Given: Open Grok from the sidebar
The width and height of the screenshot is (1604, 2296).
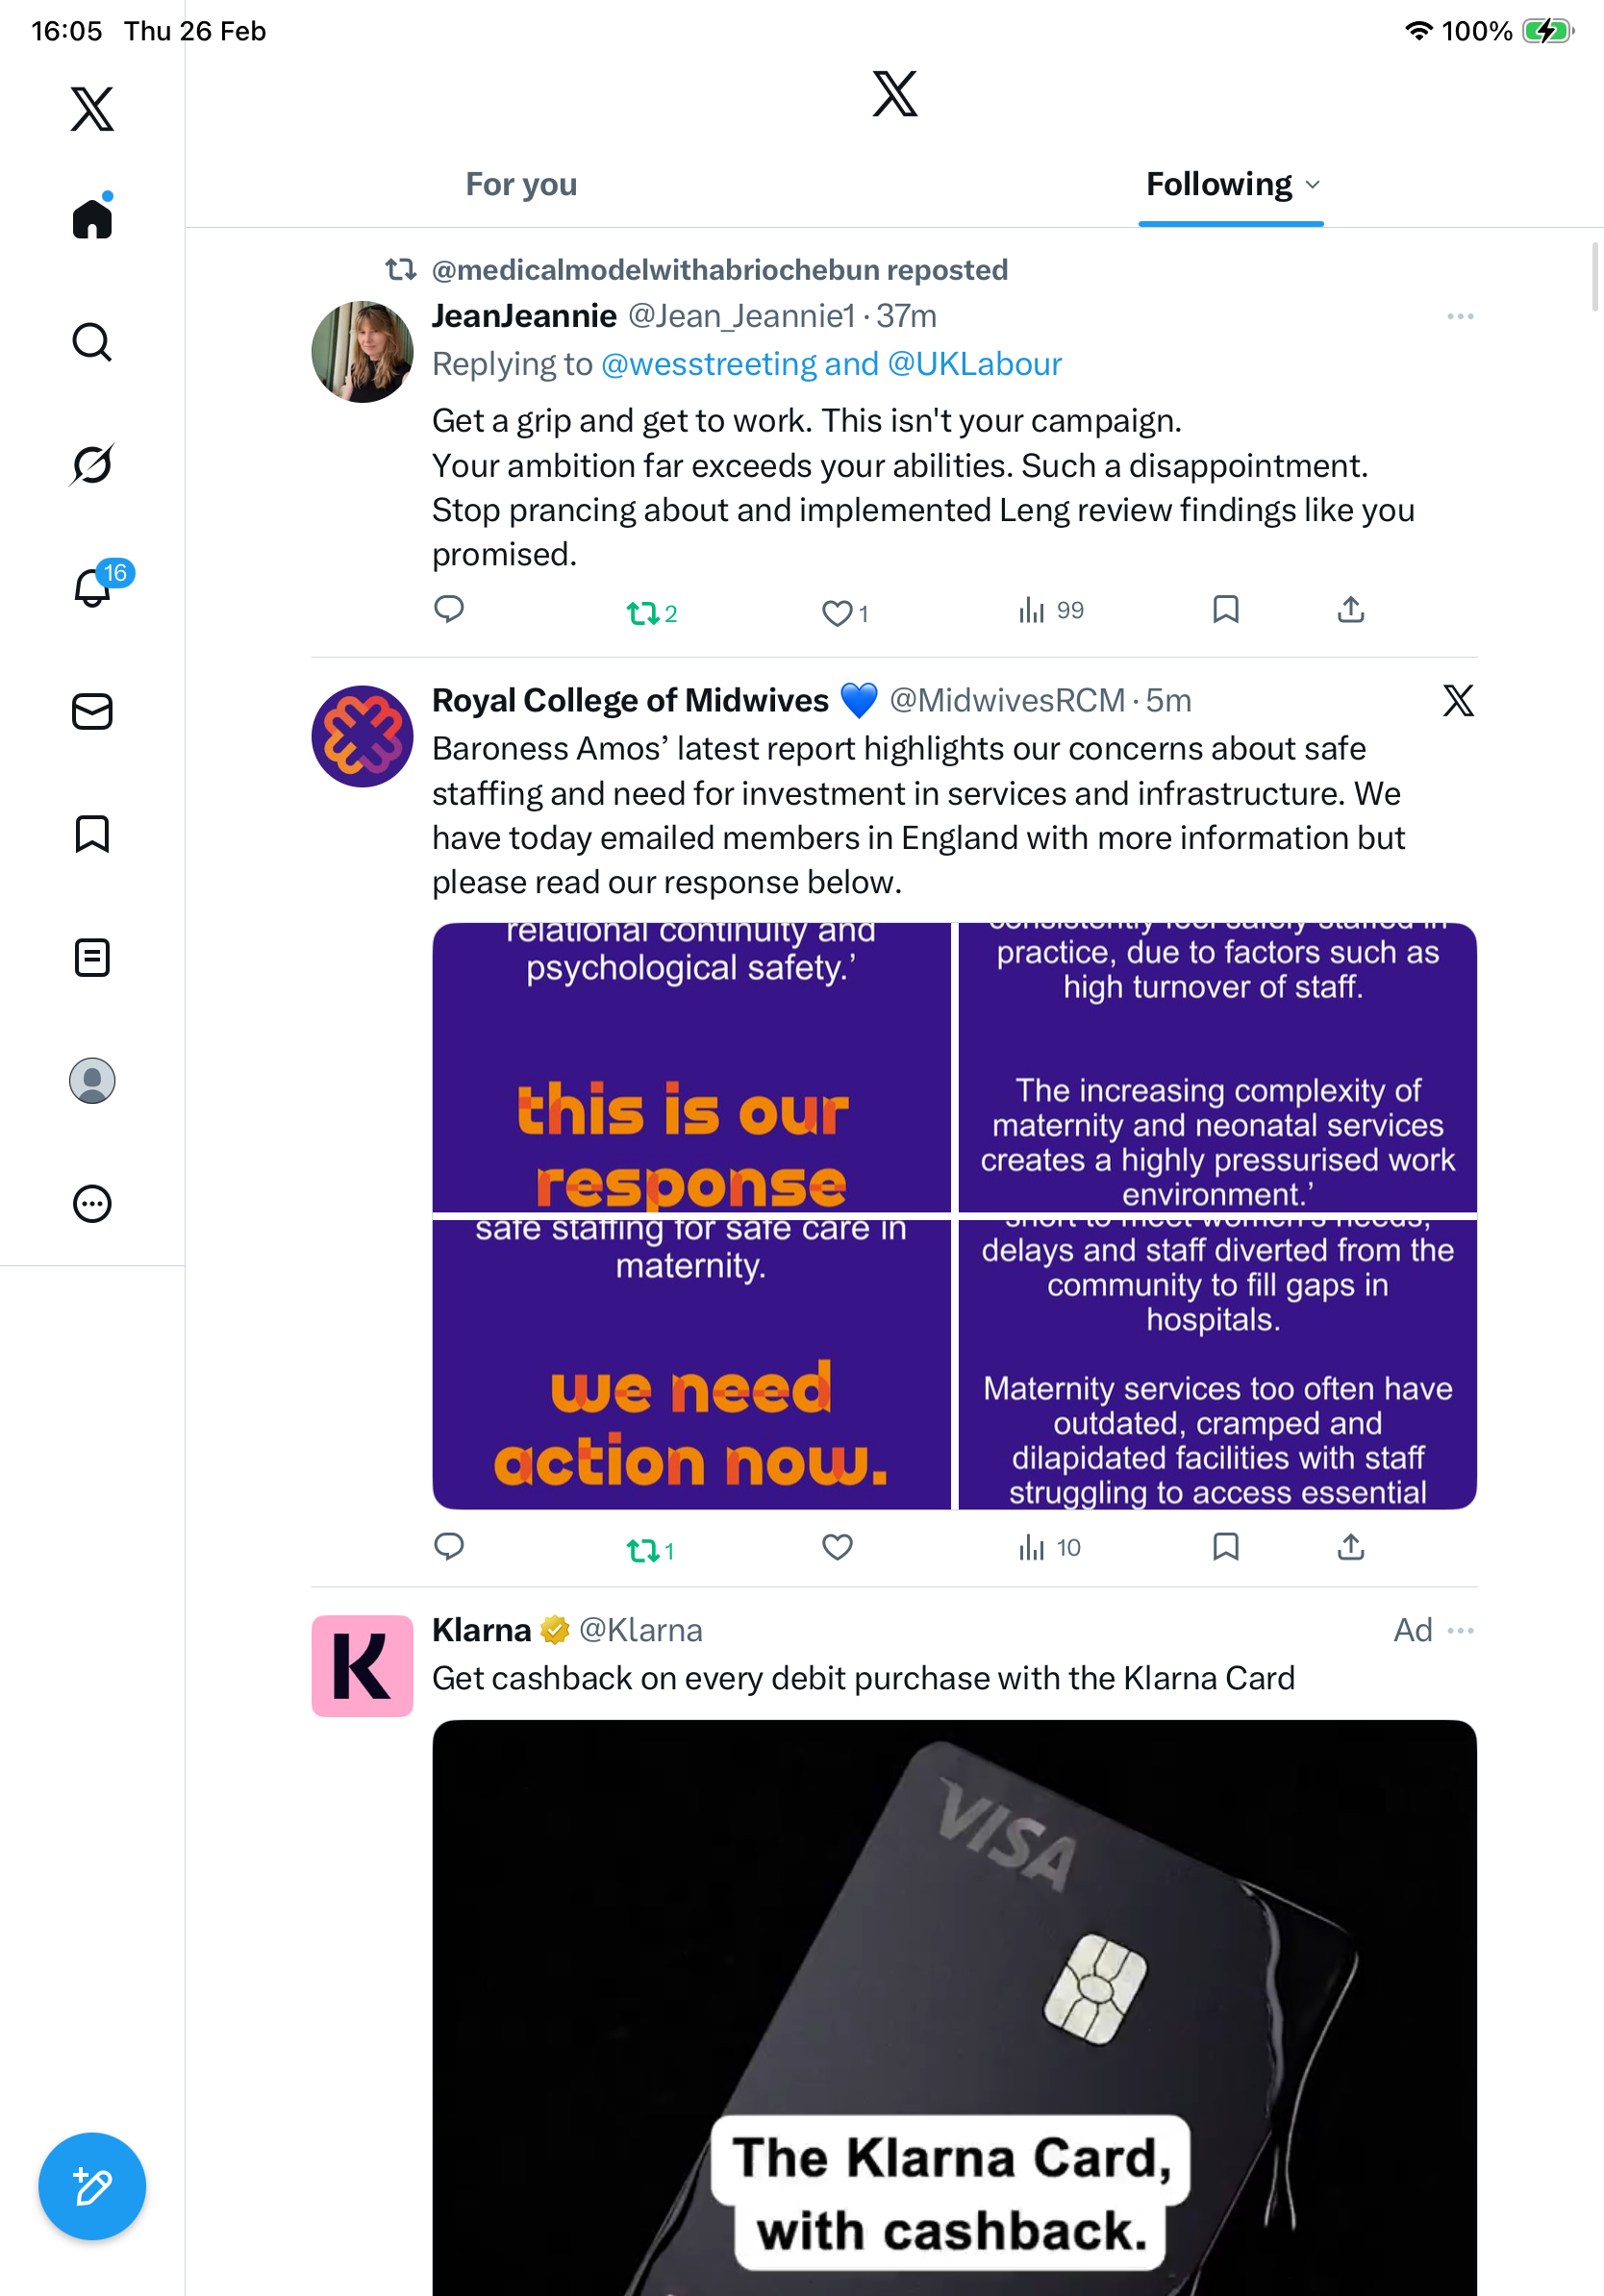Looking at the screenshot, I should [92, 464].
